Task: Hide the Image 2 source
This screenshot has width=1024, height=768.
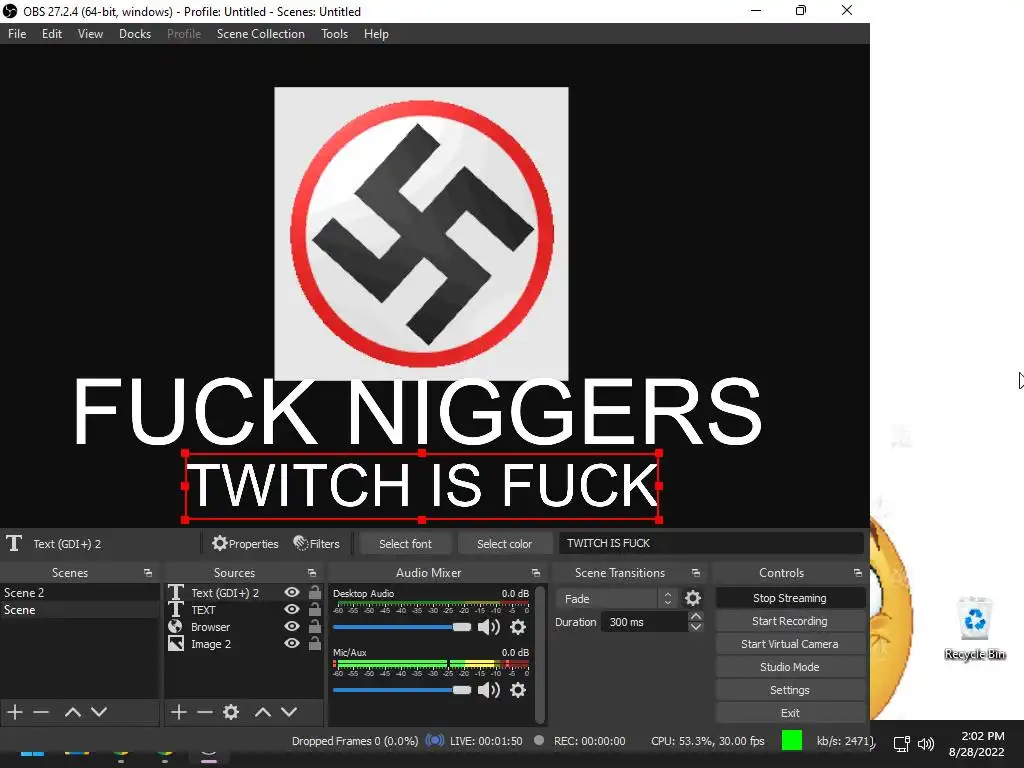Action: (x=292, y=643)
